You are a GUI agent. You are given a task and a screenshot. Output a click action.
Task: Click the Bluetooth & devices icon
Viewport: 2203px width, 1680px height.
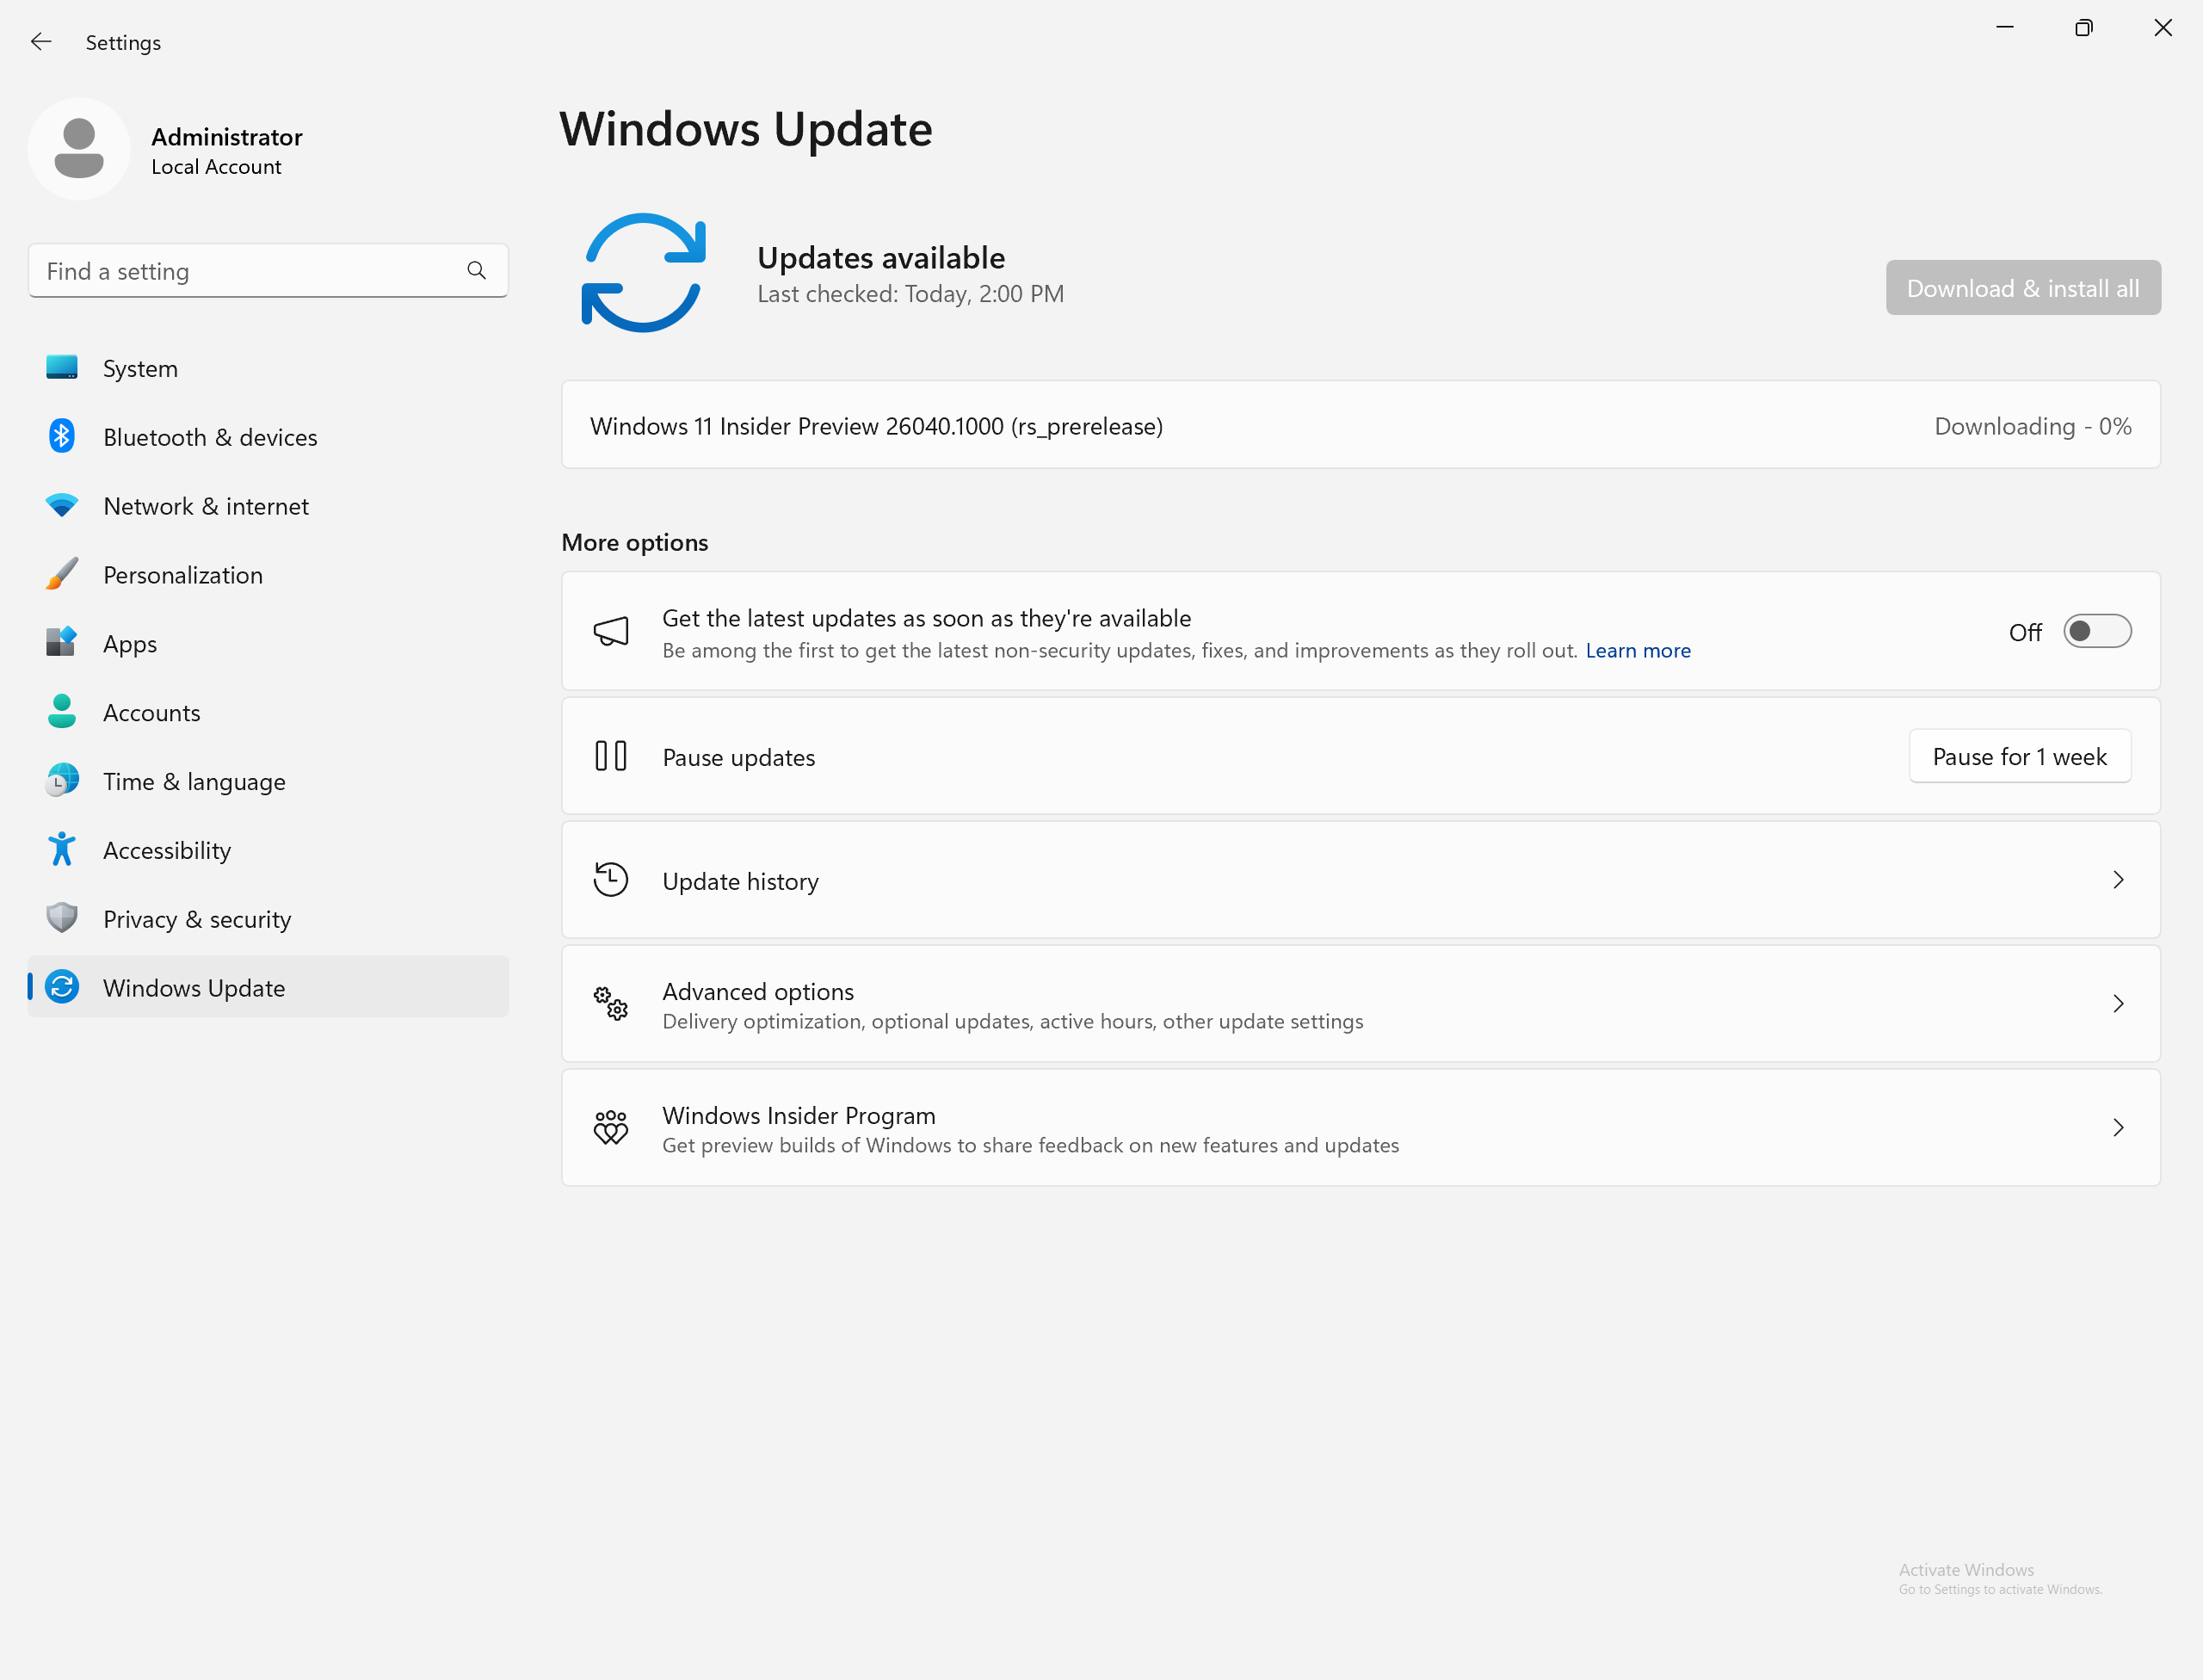62,437
